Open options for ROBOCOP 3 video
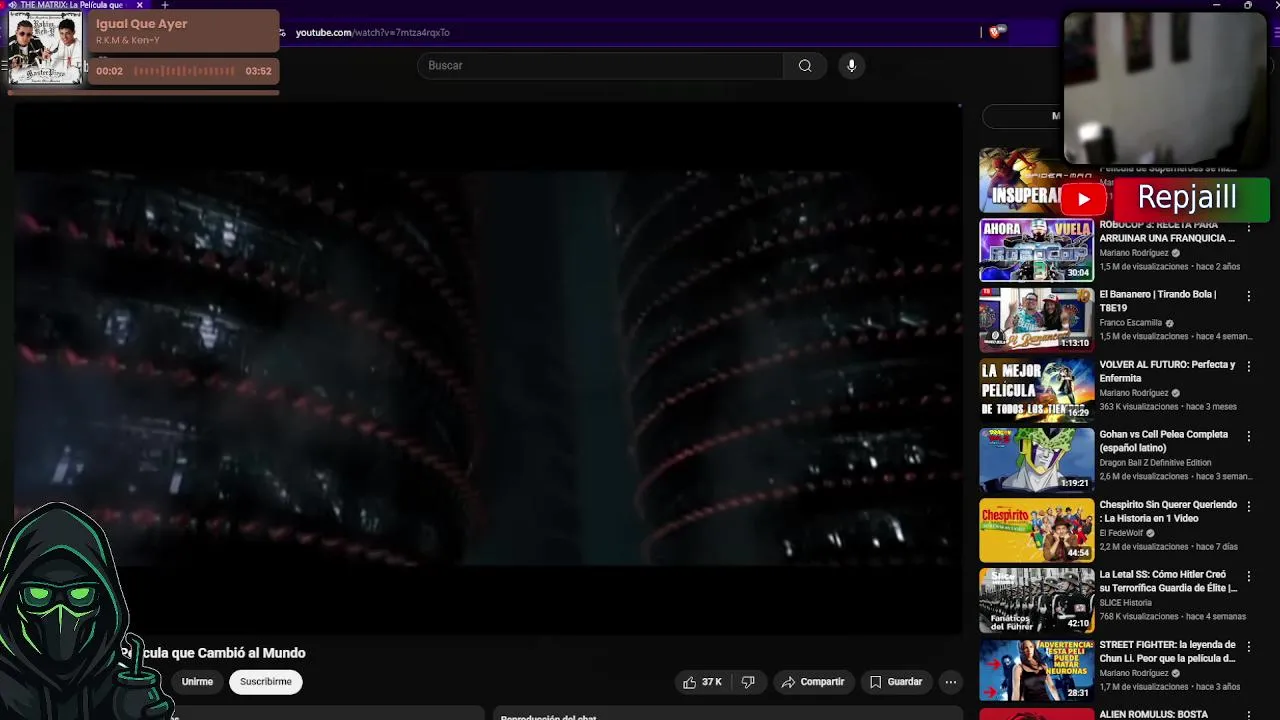The height and width of the screenshot is (720, 1280). tap(1248, 227)
